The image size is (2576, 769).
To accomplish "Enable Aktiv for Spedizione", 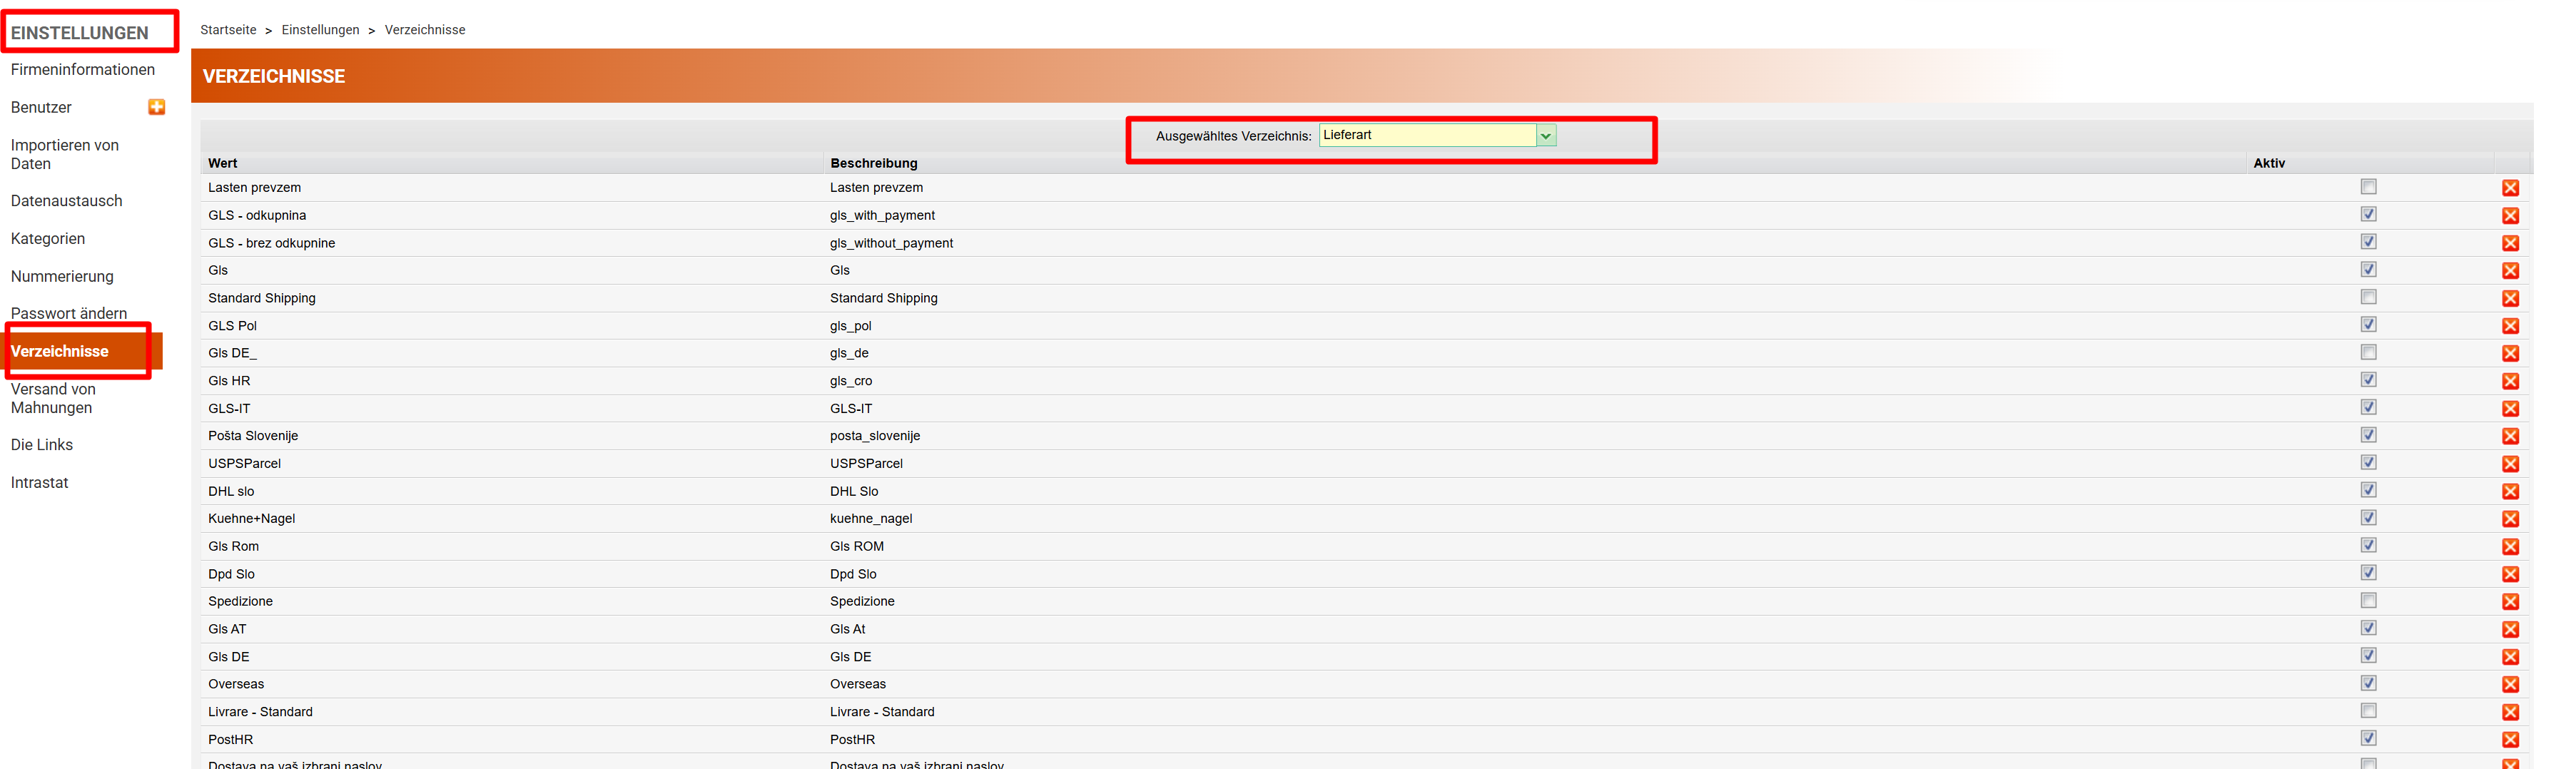I will 2368,601.
